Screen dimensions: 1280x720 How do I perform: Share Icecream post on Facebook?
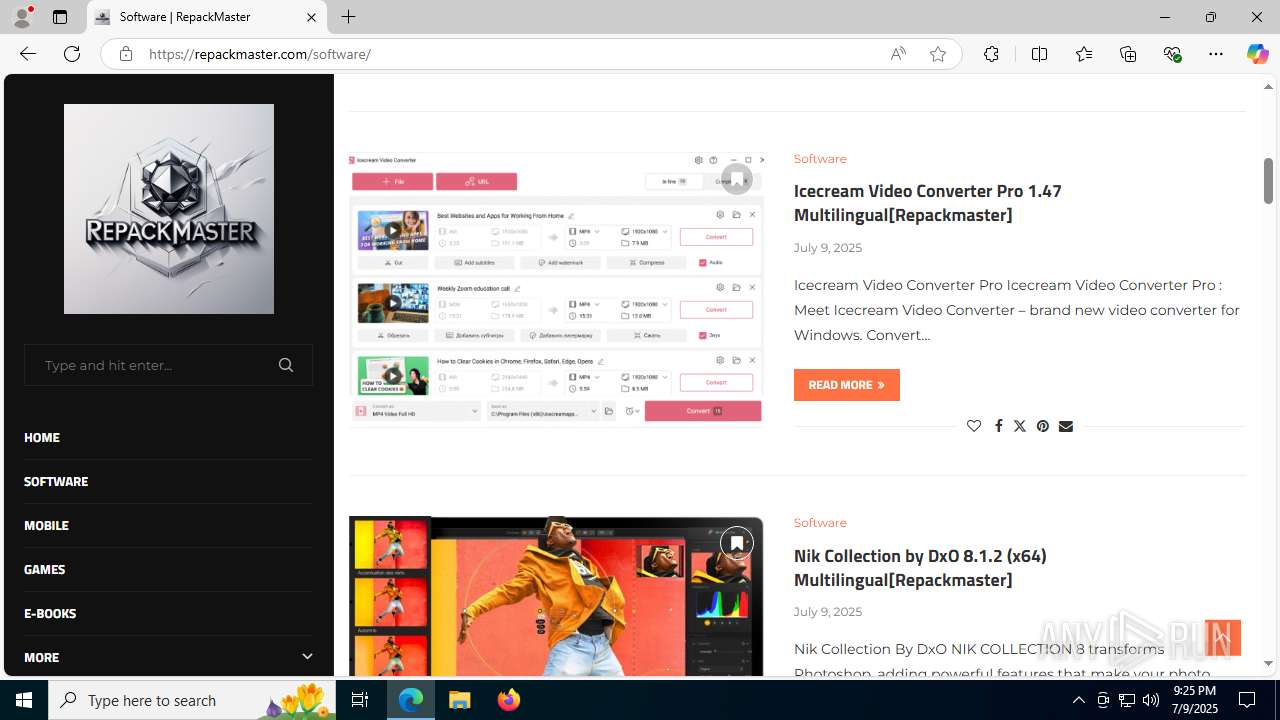click(998, 426)
